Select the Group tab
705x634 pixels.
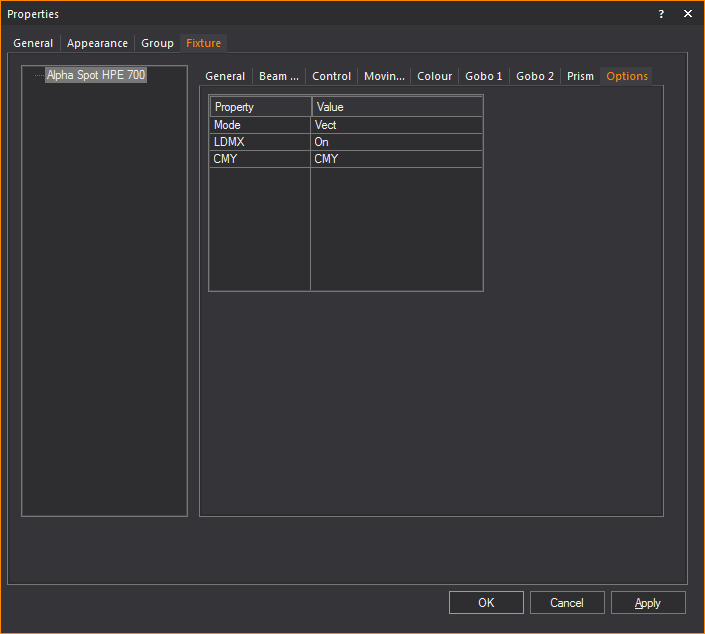pos(157,44)
